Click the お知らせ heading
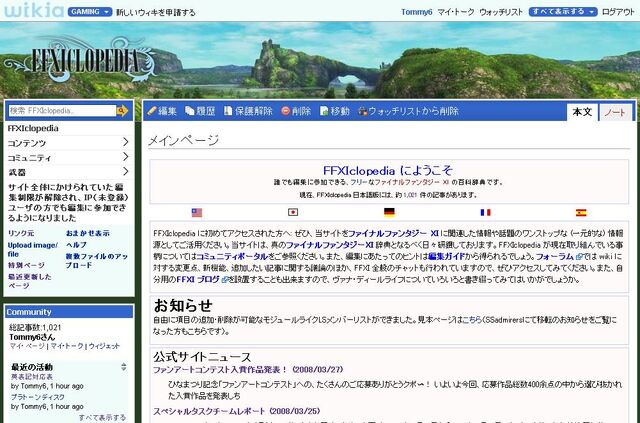The height and width of the screenshot is (423, 640). point(183,305)
